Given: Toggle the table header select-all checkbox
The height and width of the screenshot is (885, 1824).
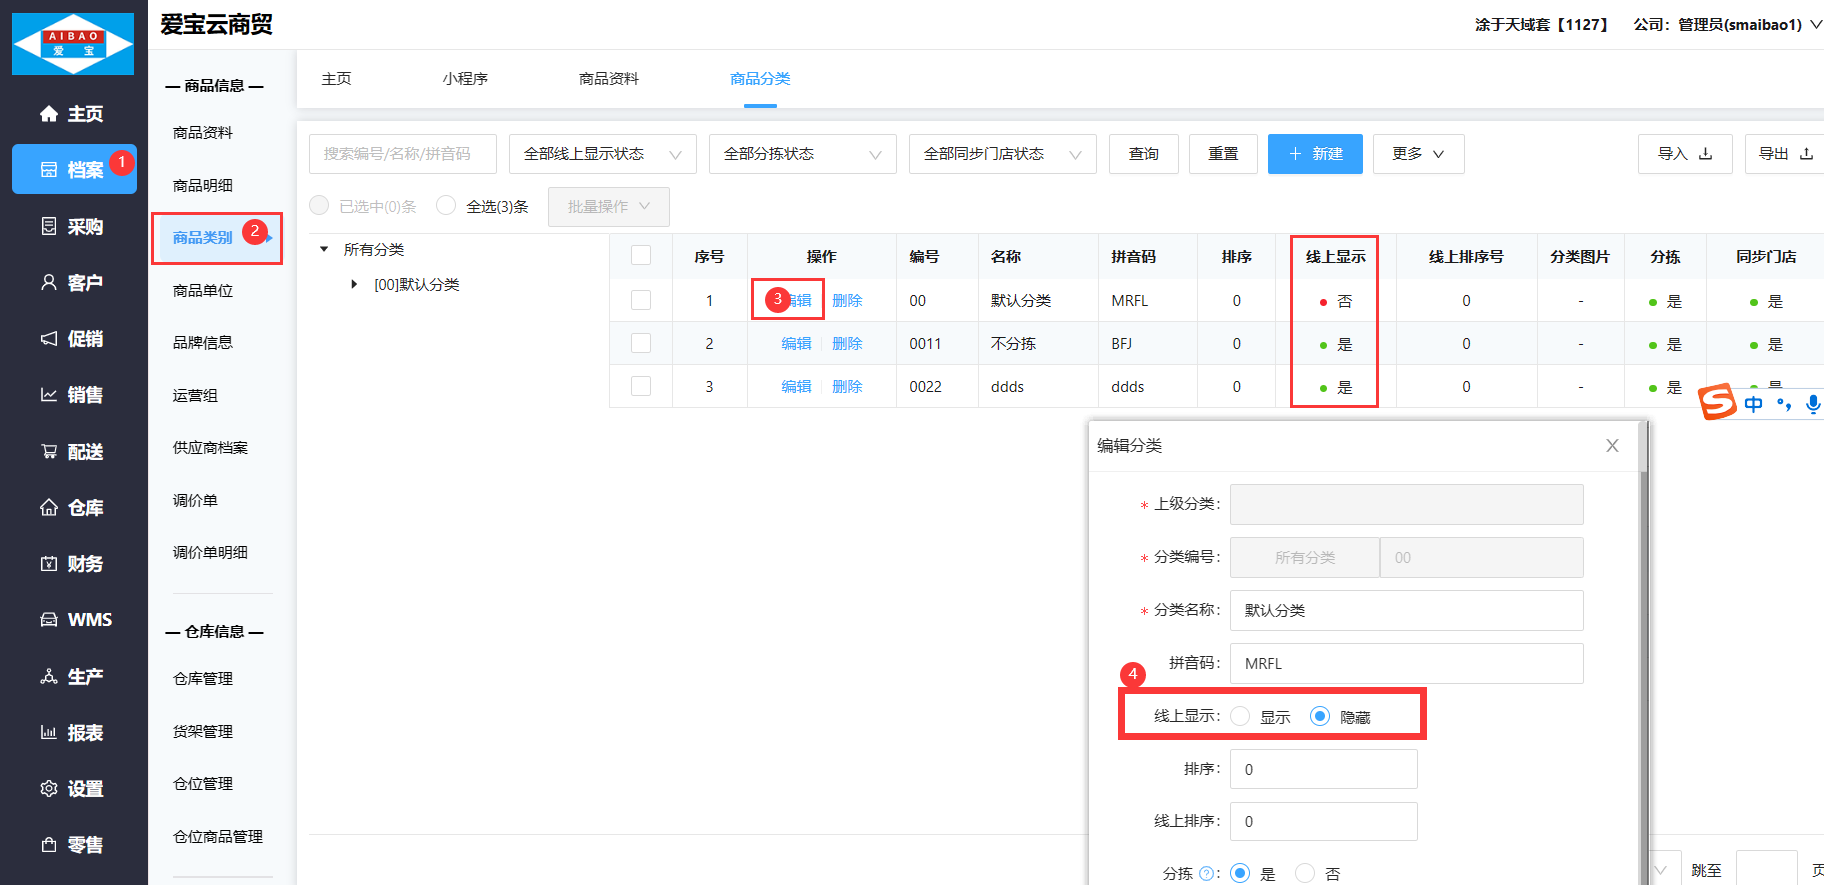Looking at the screenshot, I should coord(641,256).
